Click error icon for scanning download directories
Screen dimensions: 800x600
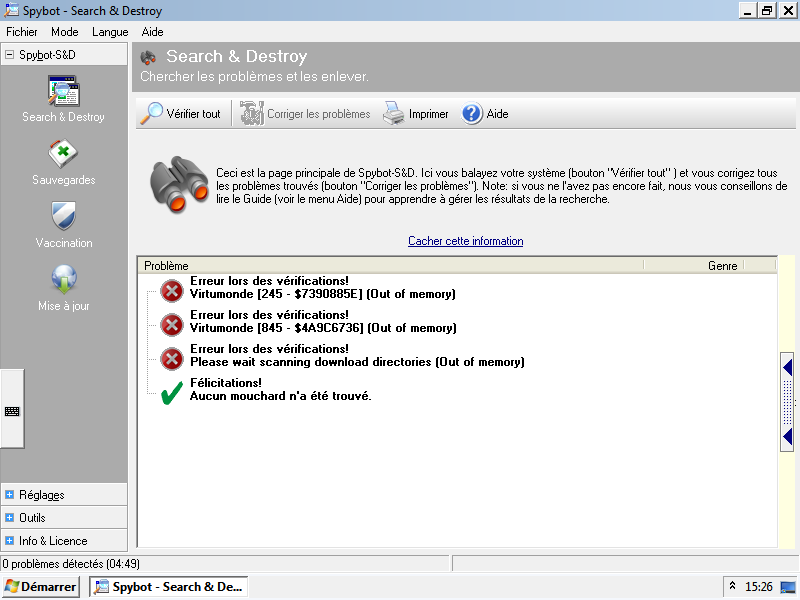point(172,359)
